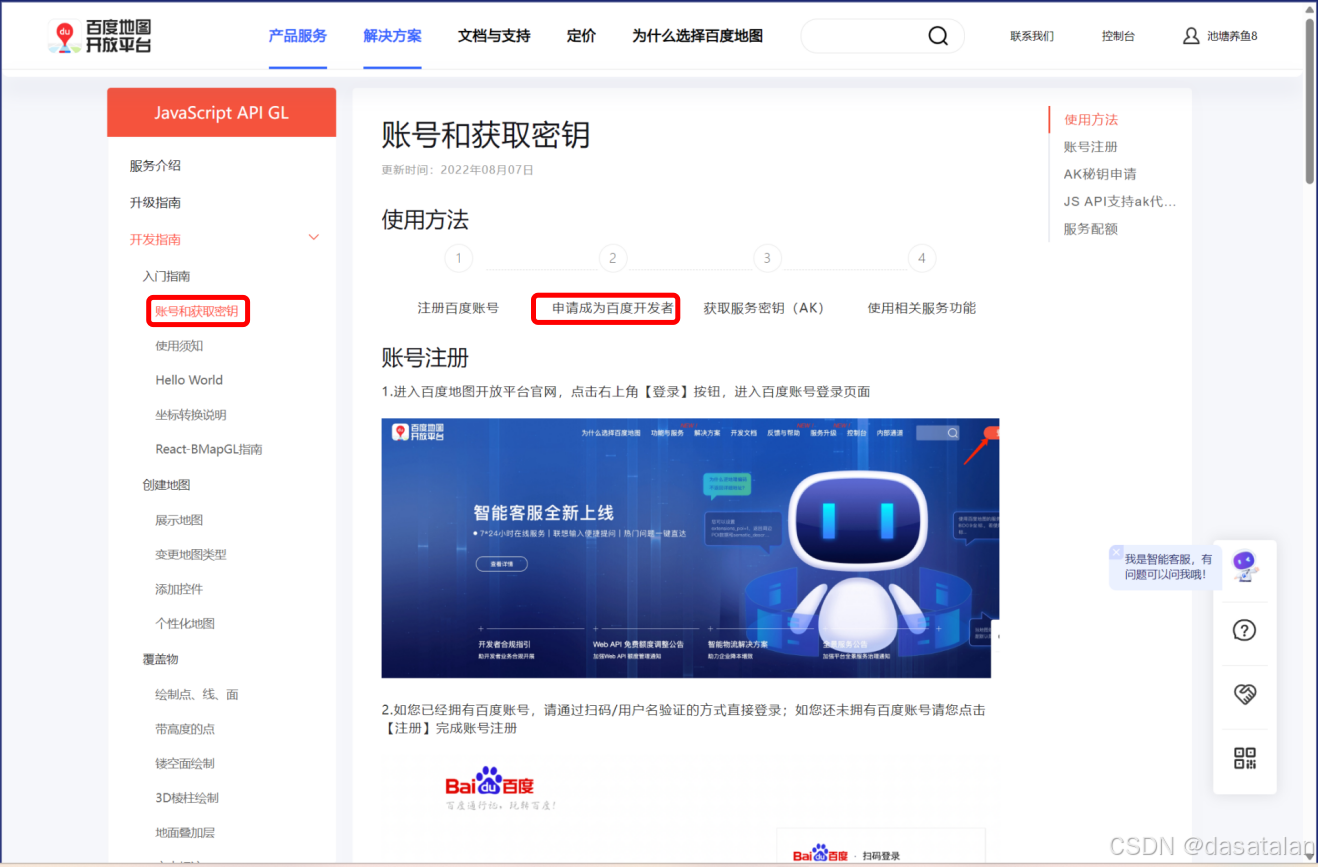
Task: Collapse the 开发指南 section chevron
Action: tap(314, 238)
